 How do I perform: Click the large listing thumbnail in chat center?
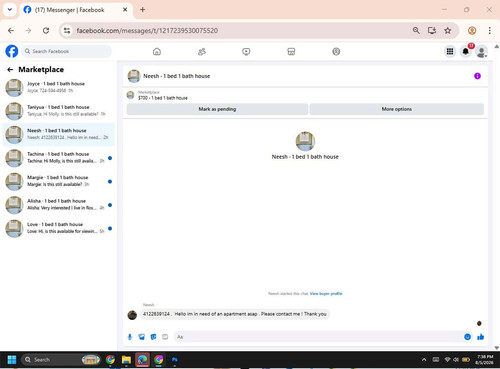(305, 141)
